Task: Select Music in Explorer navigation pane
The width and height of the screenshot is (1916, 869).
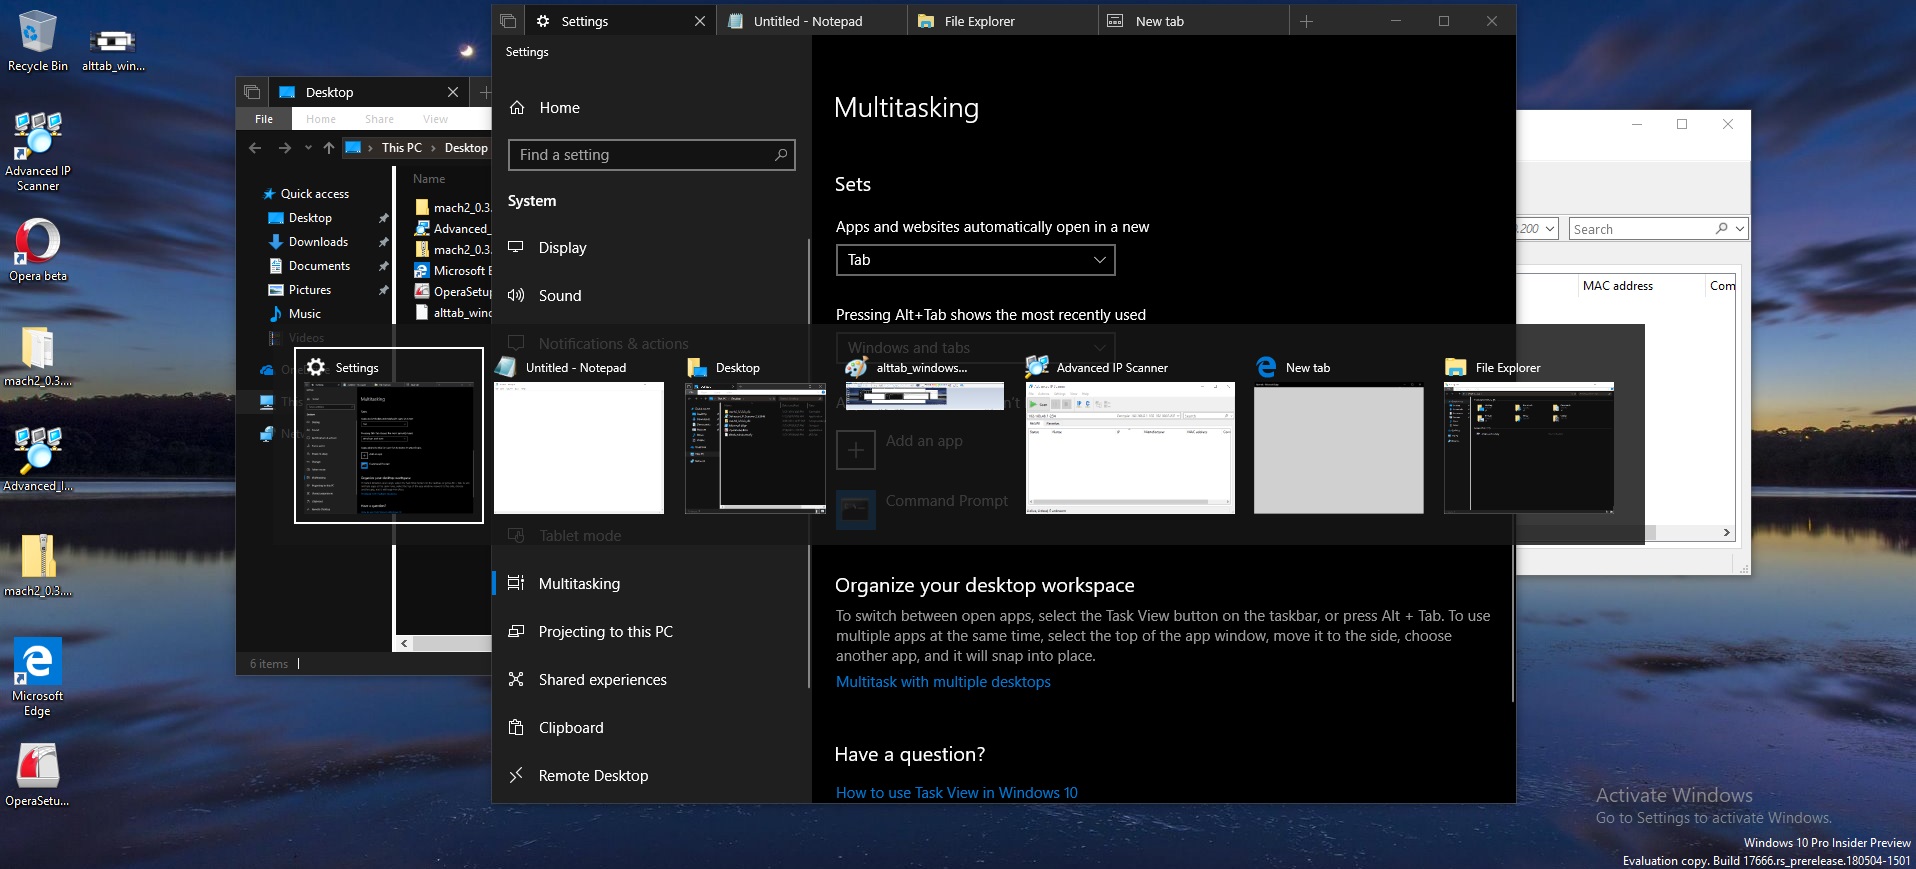Action: 304,314
